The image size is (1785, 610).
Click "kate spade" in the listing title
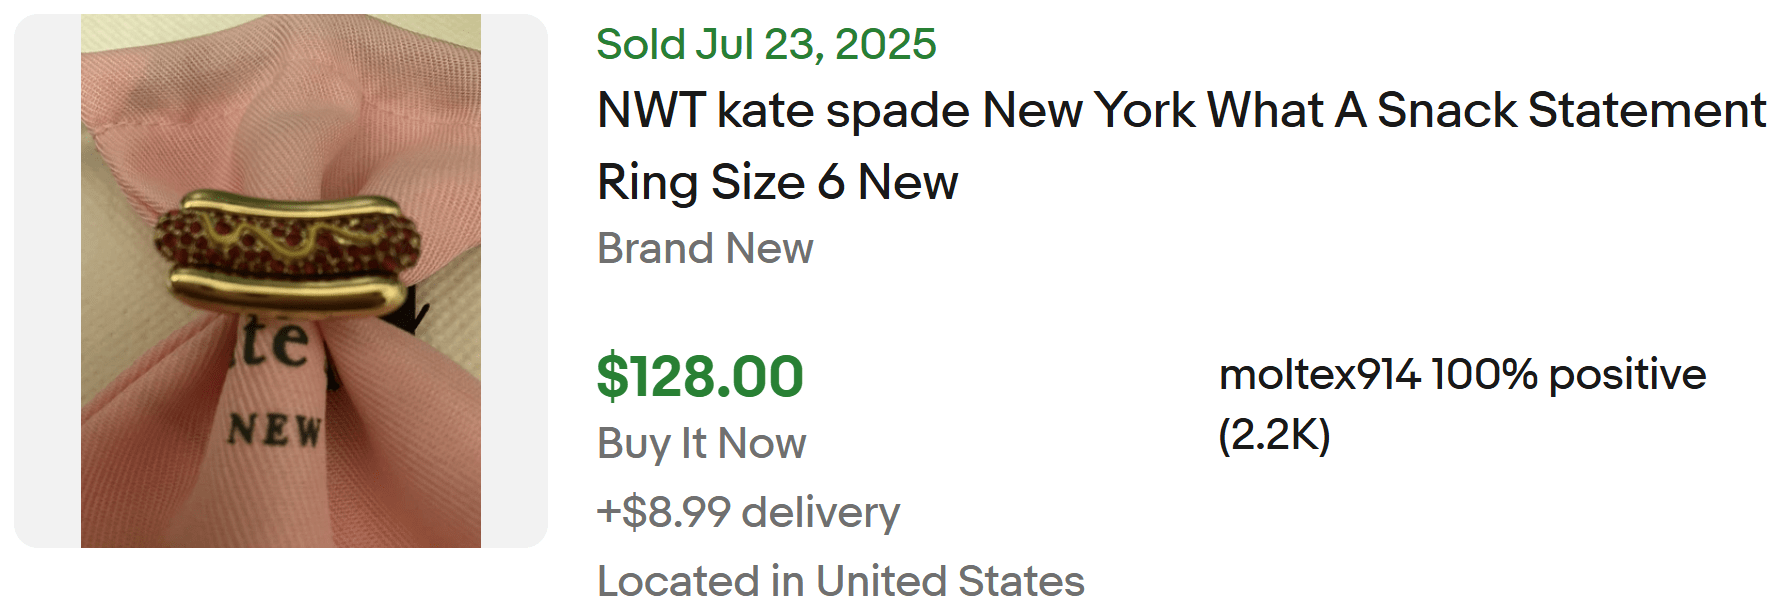point(843,110)
